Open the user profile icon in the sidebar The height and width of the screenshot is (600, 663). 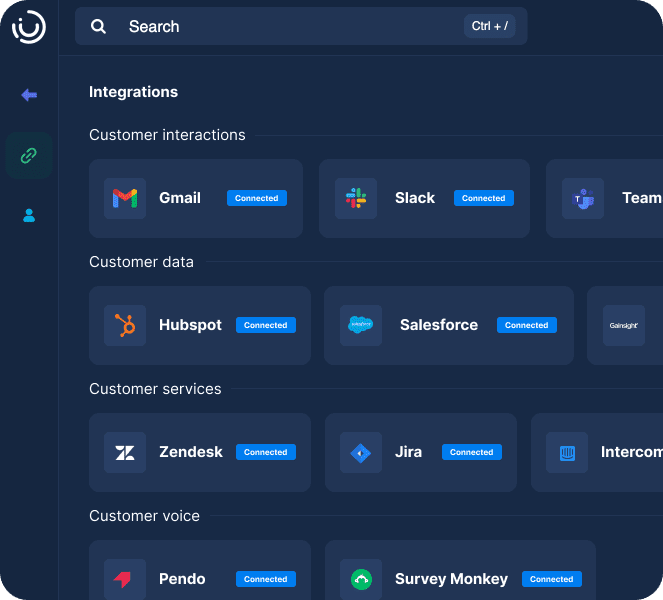pyautogui.click(x=29, y=216)
